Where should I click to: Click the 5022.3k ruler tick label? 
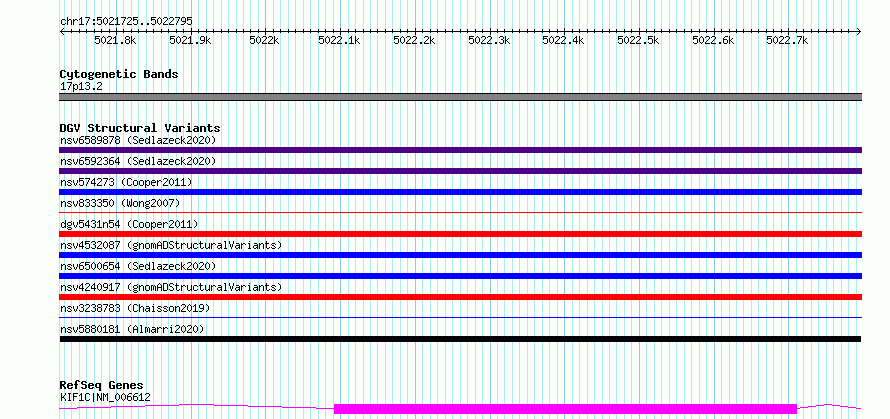point(489,40)
